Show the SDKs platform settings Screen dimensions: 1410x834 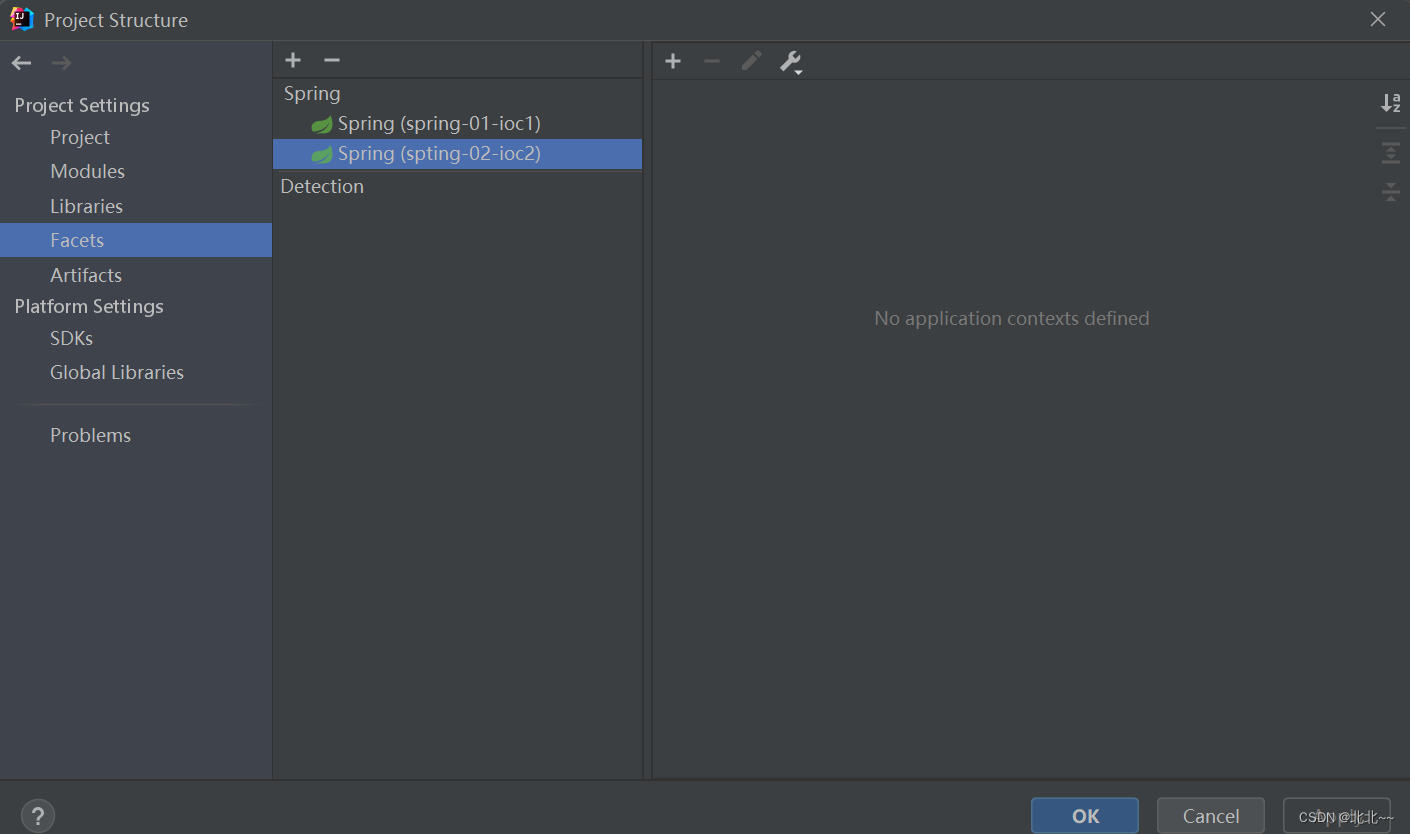[x=72, y=338]
